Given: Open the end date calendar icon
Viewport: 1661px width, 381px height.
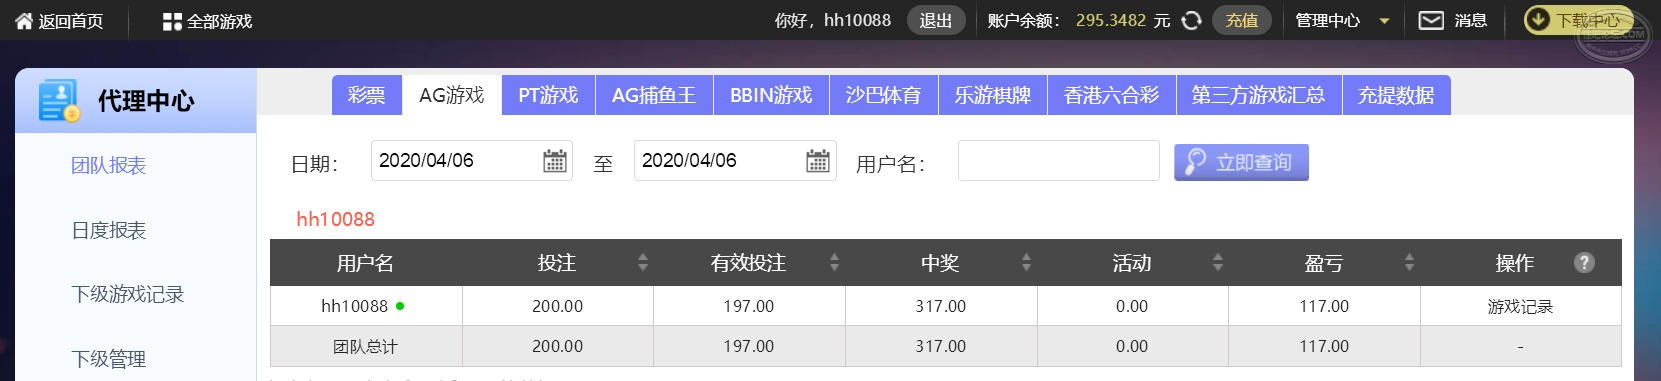Looking at the screenshot, I should point(817,160).
